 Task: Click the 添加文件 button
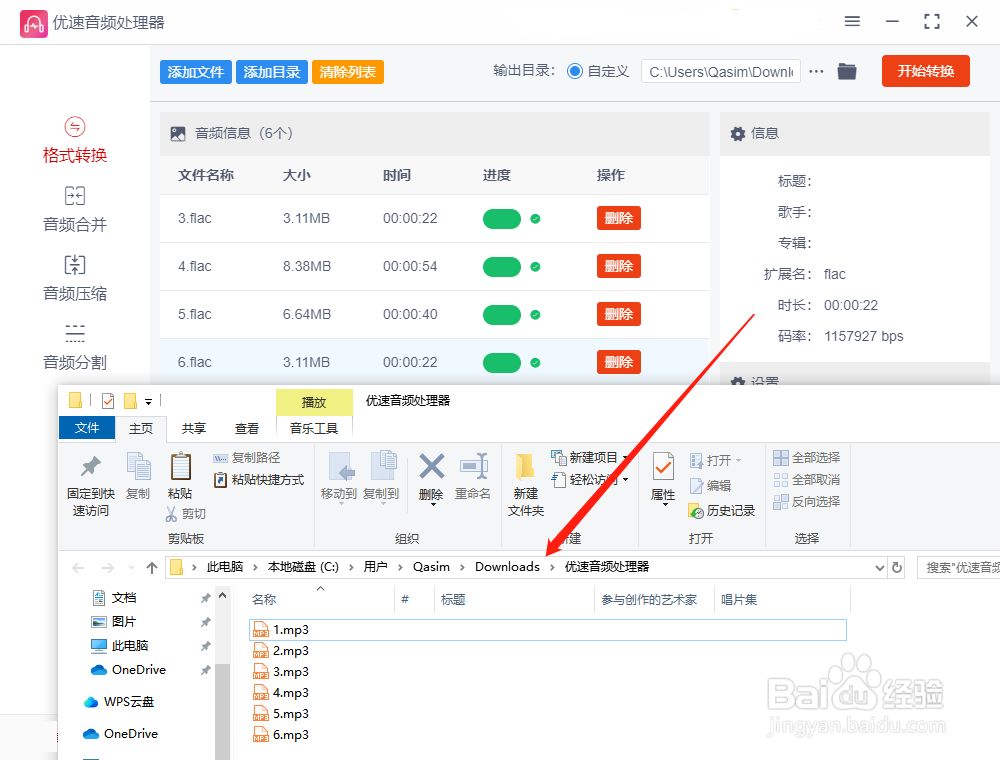(x=196, y=72)
